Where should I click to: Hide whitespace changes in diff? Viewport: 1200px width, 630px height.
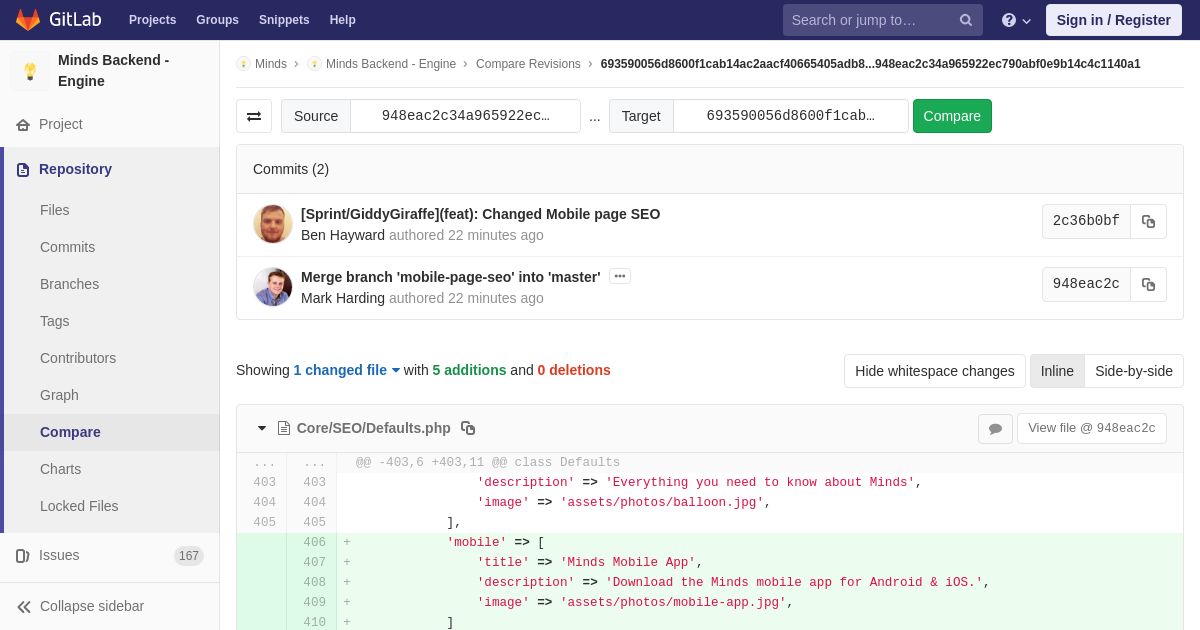pyautogui.click(x=934, y=371)
